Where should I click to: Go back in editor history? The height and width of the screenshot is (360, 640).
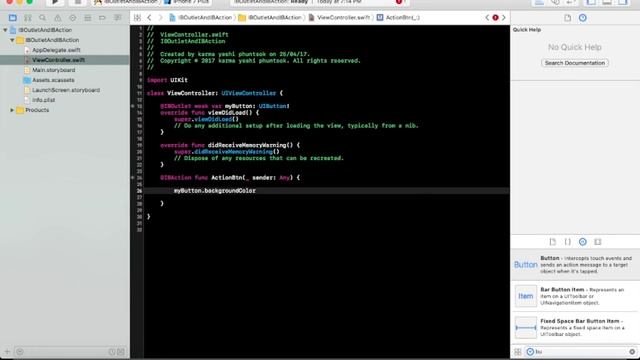click(x=149, y=18)
